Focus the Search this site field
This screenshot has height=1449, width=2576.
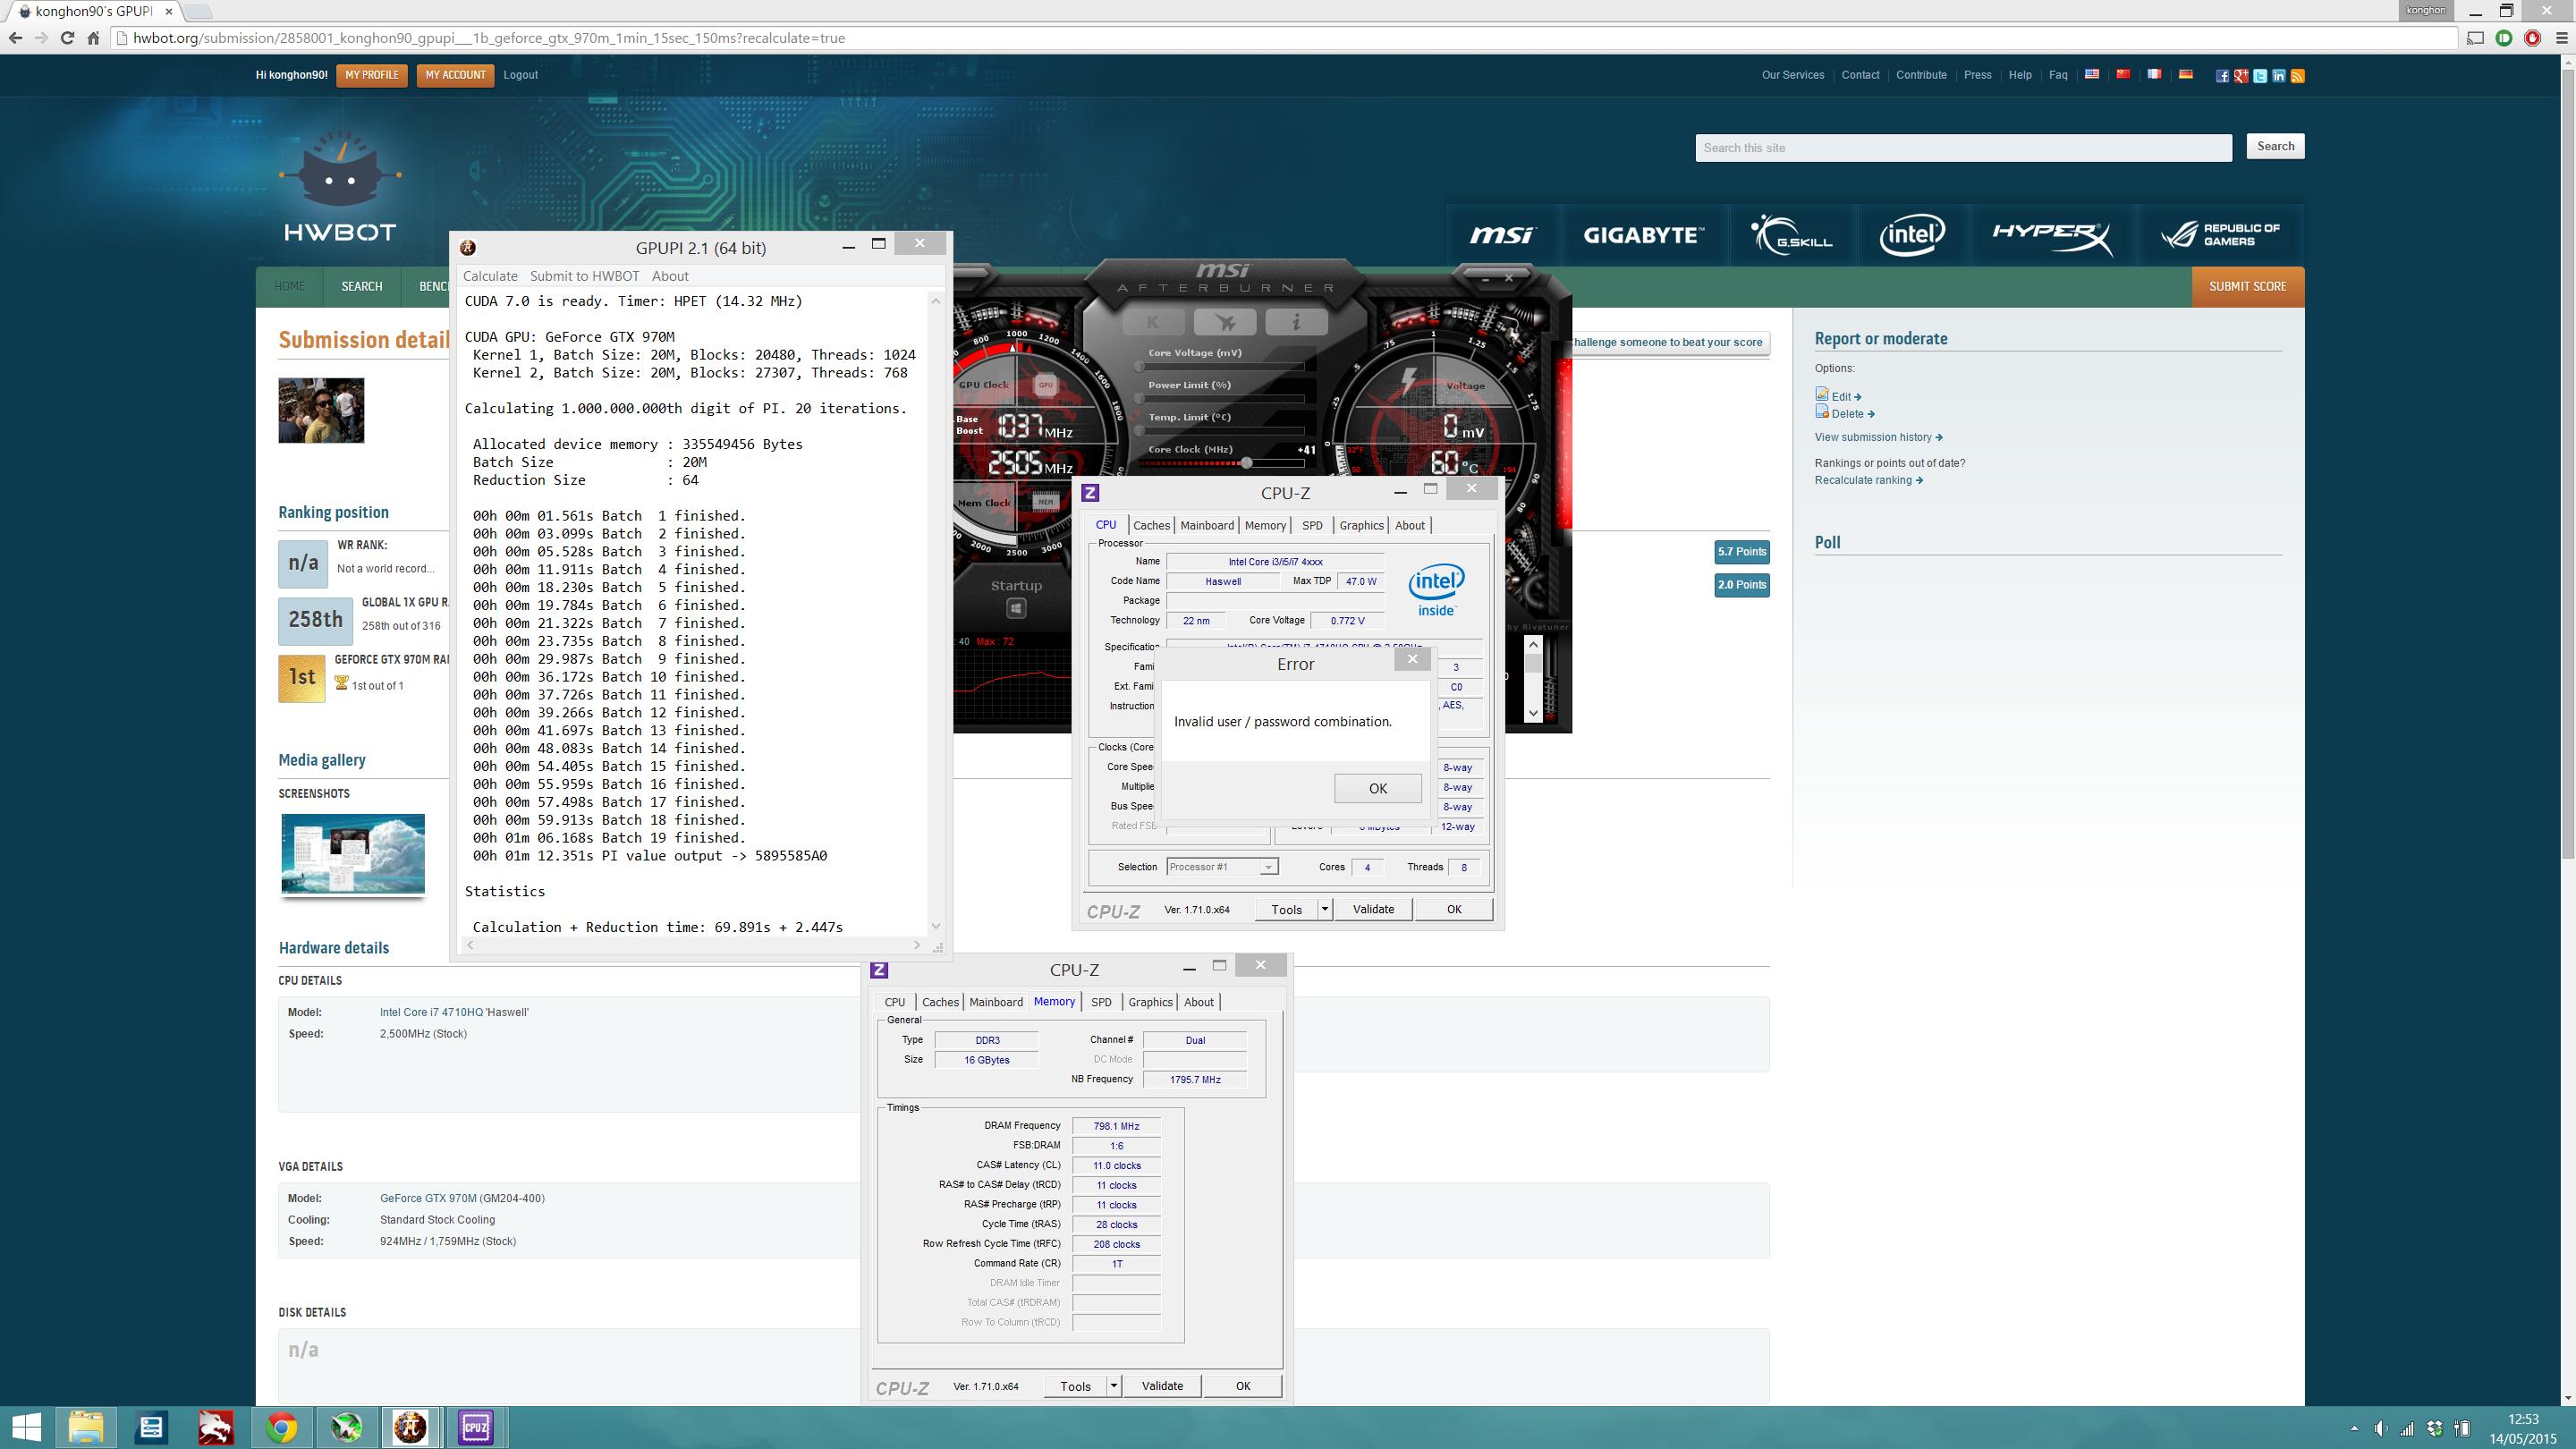(1963, 148)
